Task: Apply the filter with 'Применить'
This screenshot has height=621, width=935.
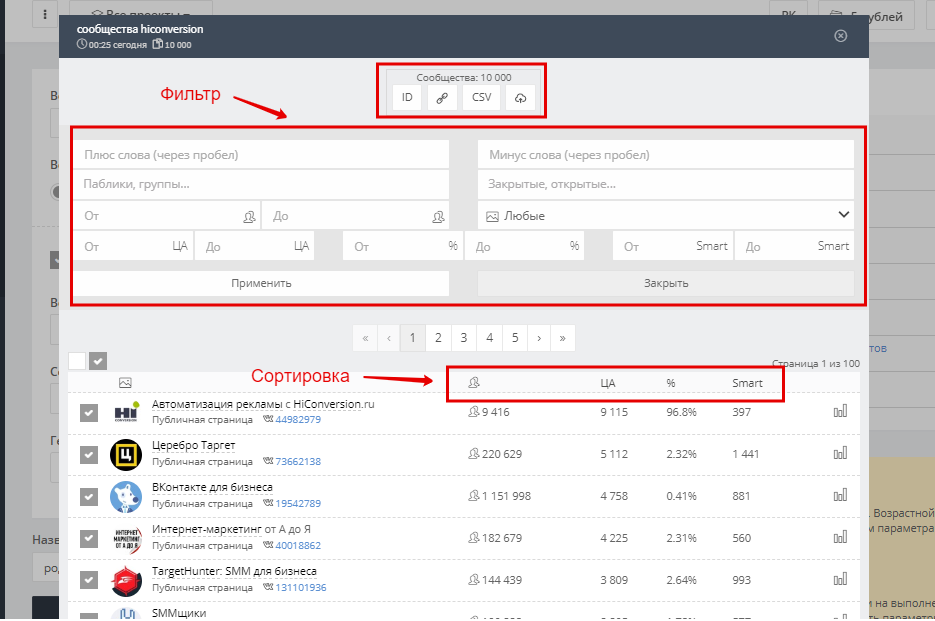Action: tap(261, 283)
